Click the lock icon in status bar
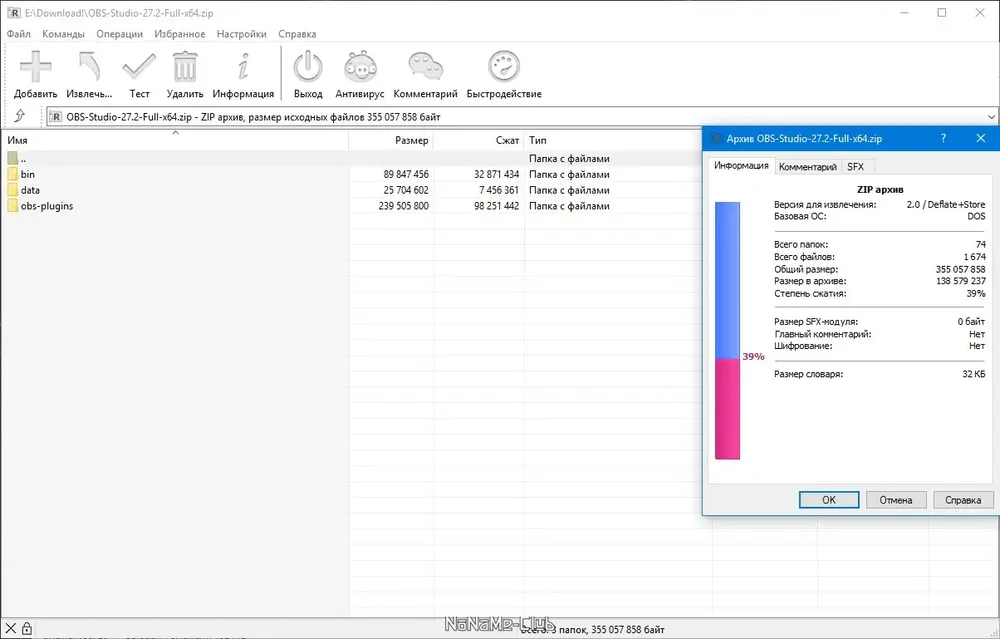 coord(27,628)
